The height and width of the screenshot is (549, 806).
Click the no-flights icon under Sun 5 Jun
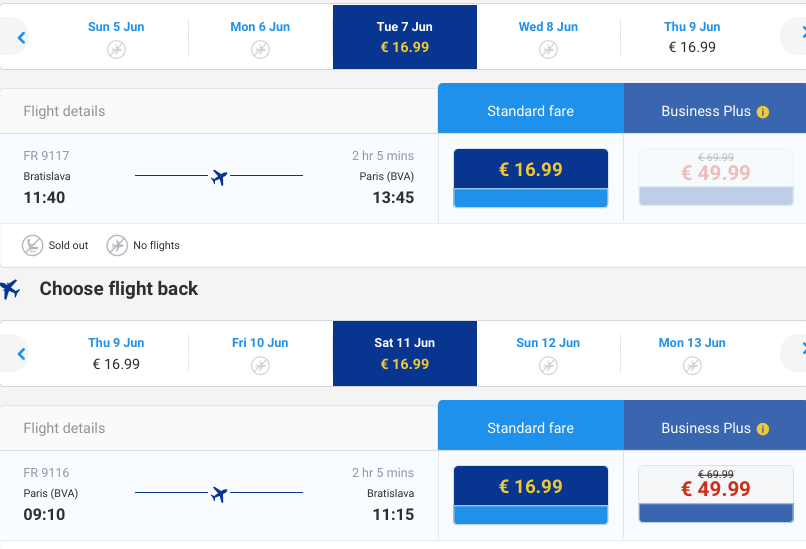tap(116, 50)
